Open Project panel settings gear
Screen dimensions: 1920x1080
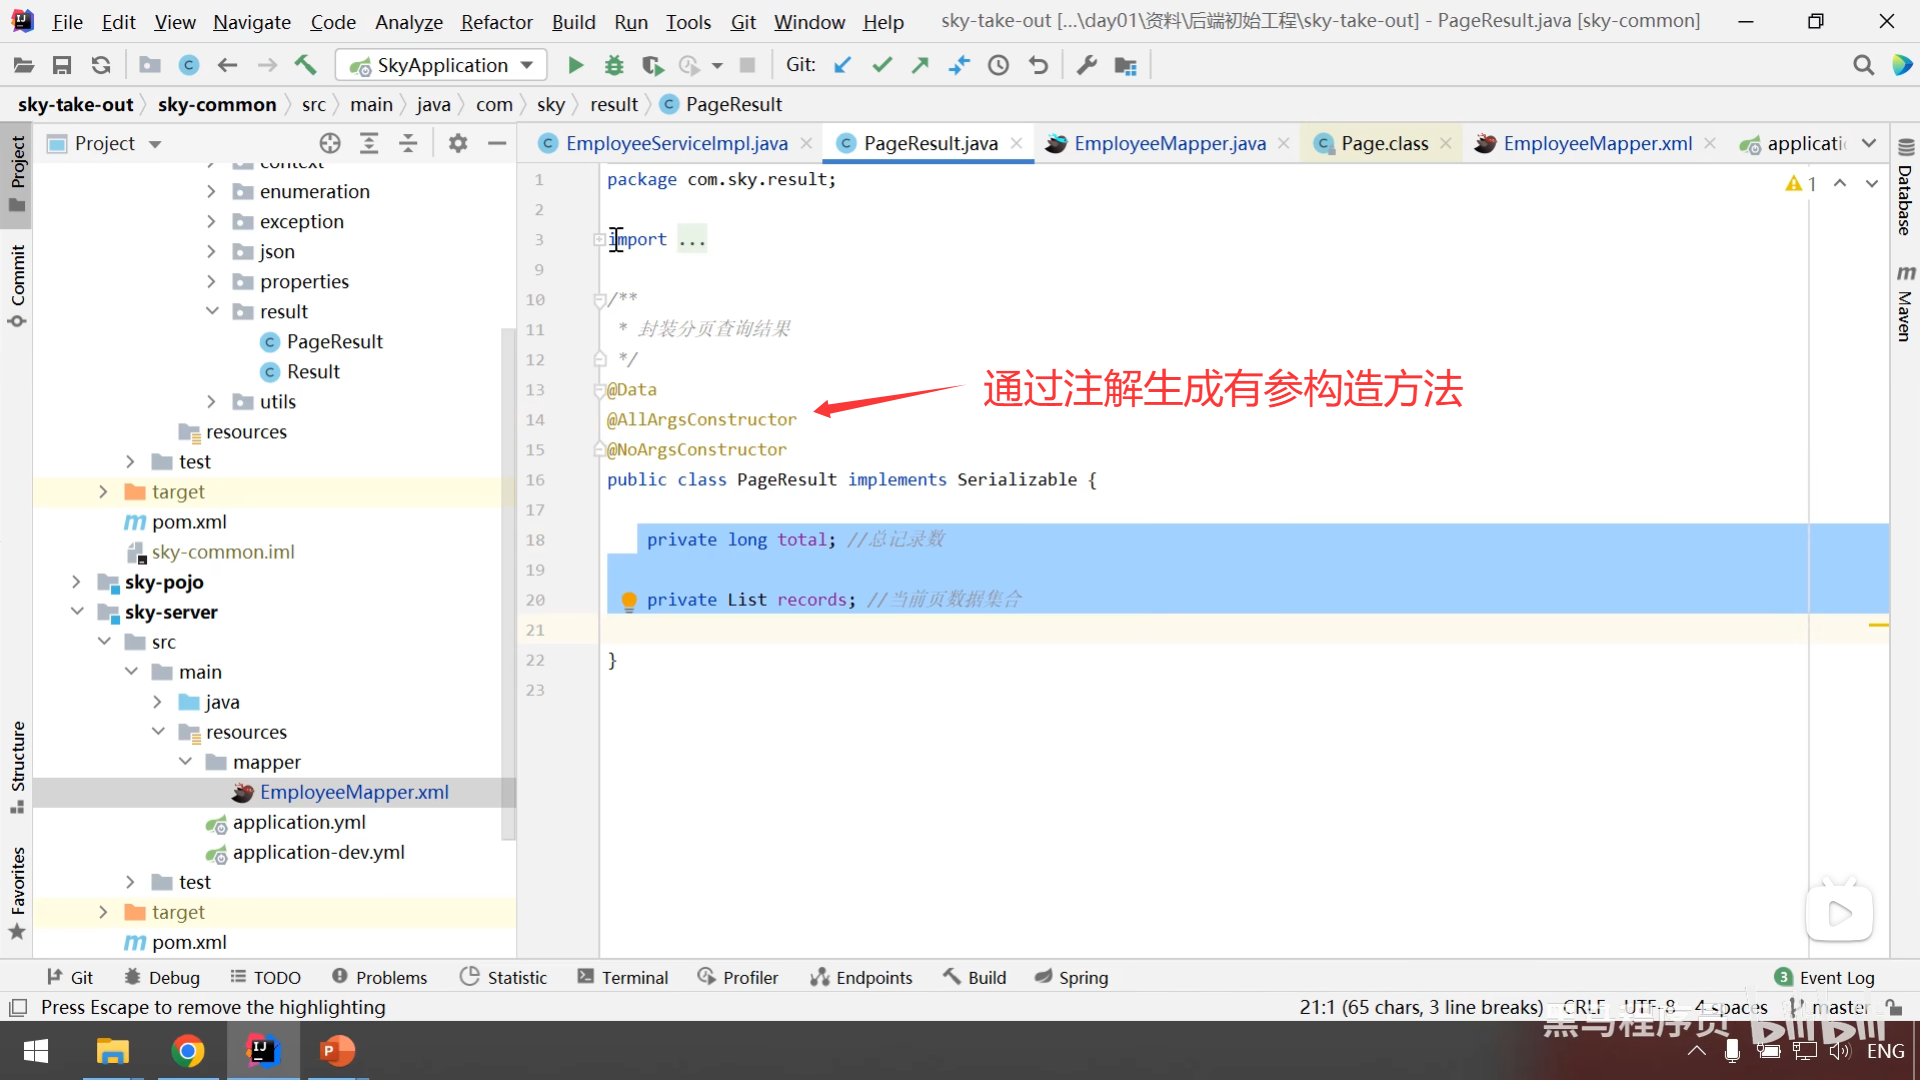click(x=458, y=144)
